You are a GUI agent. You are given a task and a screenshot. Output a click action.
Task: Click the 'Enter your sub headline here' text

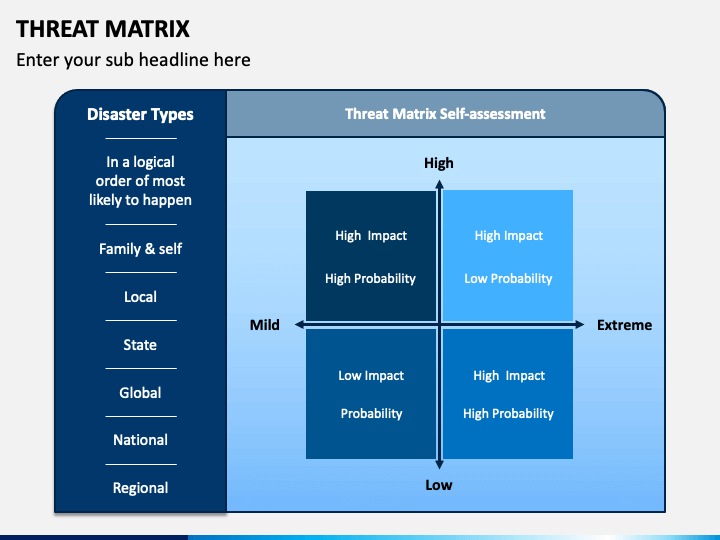(x=133, y=60)
